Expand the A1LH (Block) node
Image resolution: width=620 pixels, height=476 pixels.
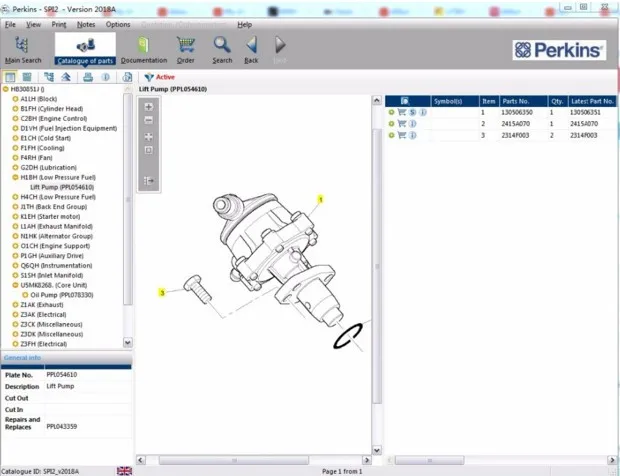tap(15, 99)
